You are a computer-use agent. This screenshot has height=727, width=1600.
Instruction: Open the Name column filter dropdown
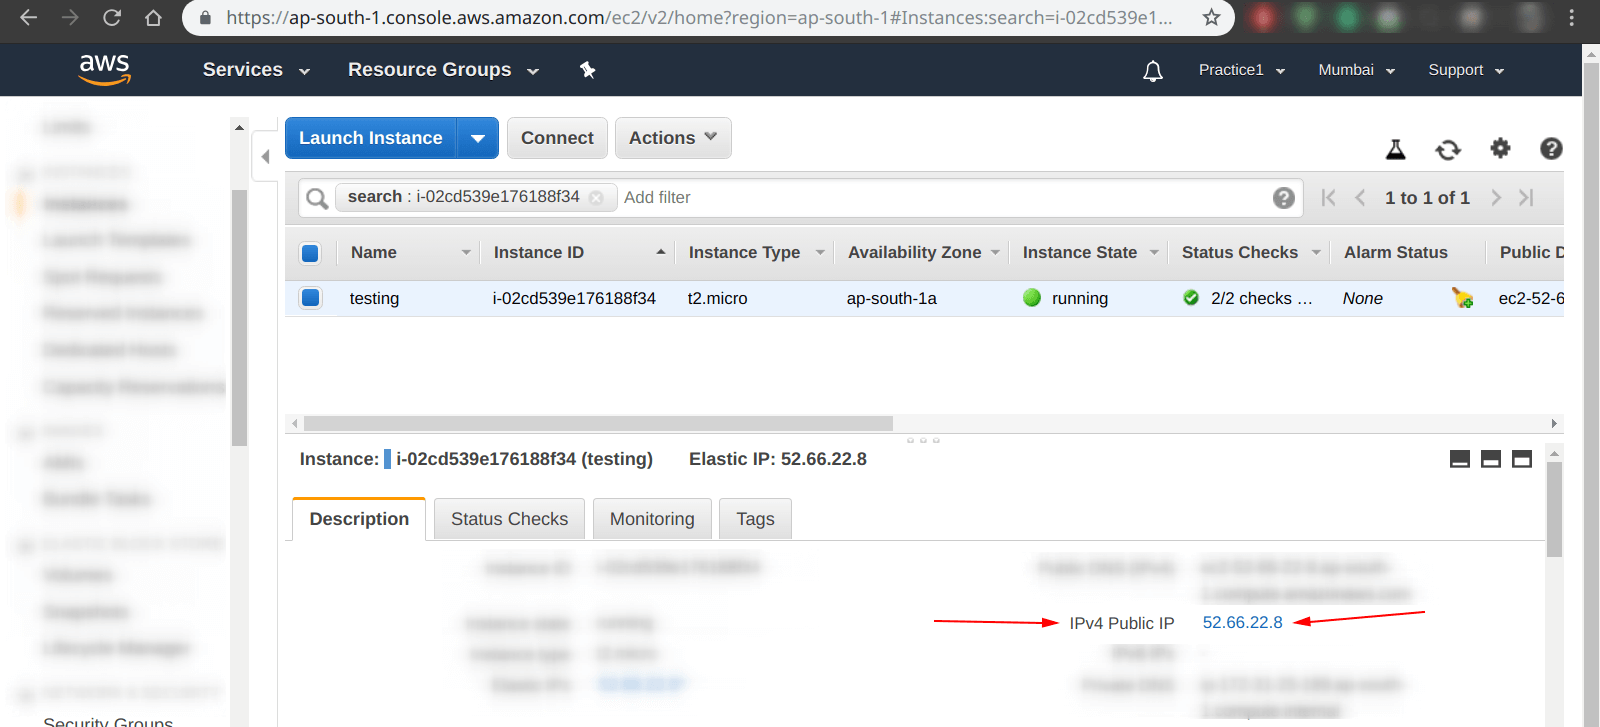click(466, 253)
